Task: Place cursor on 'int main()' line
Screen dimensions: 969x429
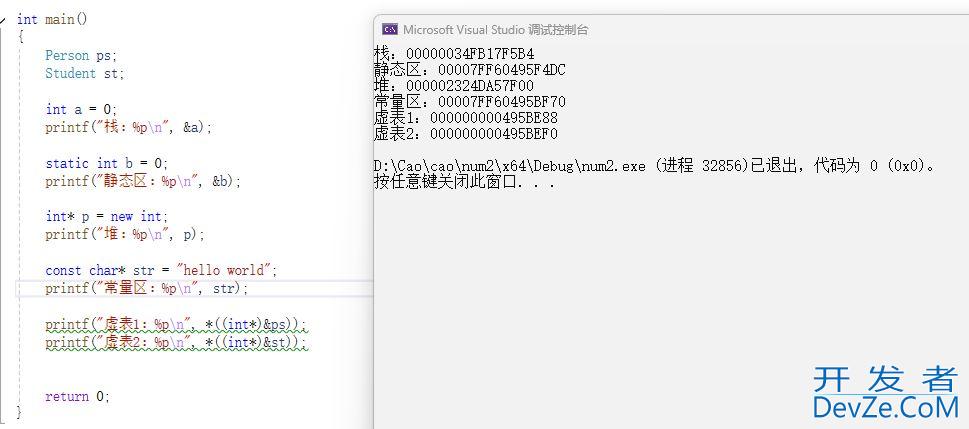Action: (53, 19)
